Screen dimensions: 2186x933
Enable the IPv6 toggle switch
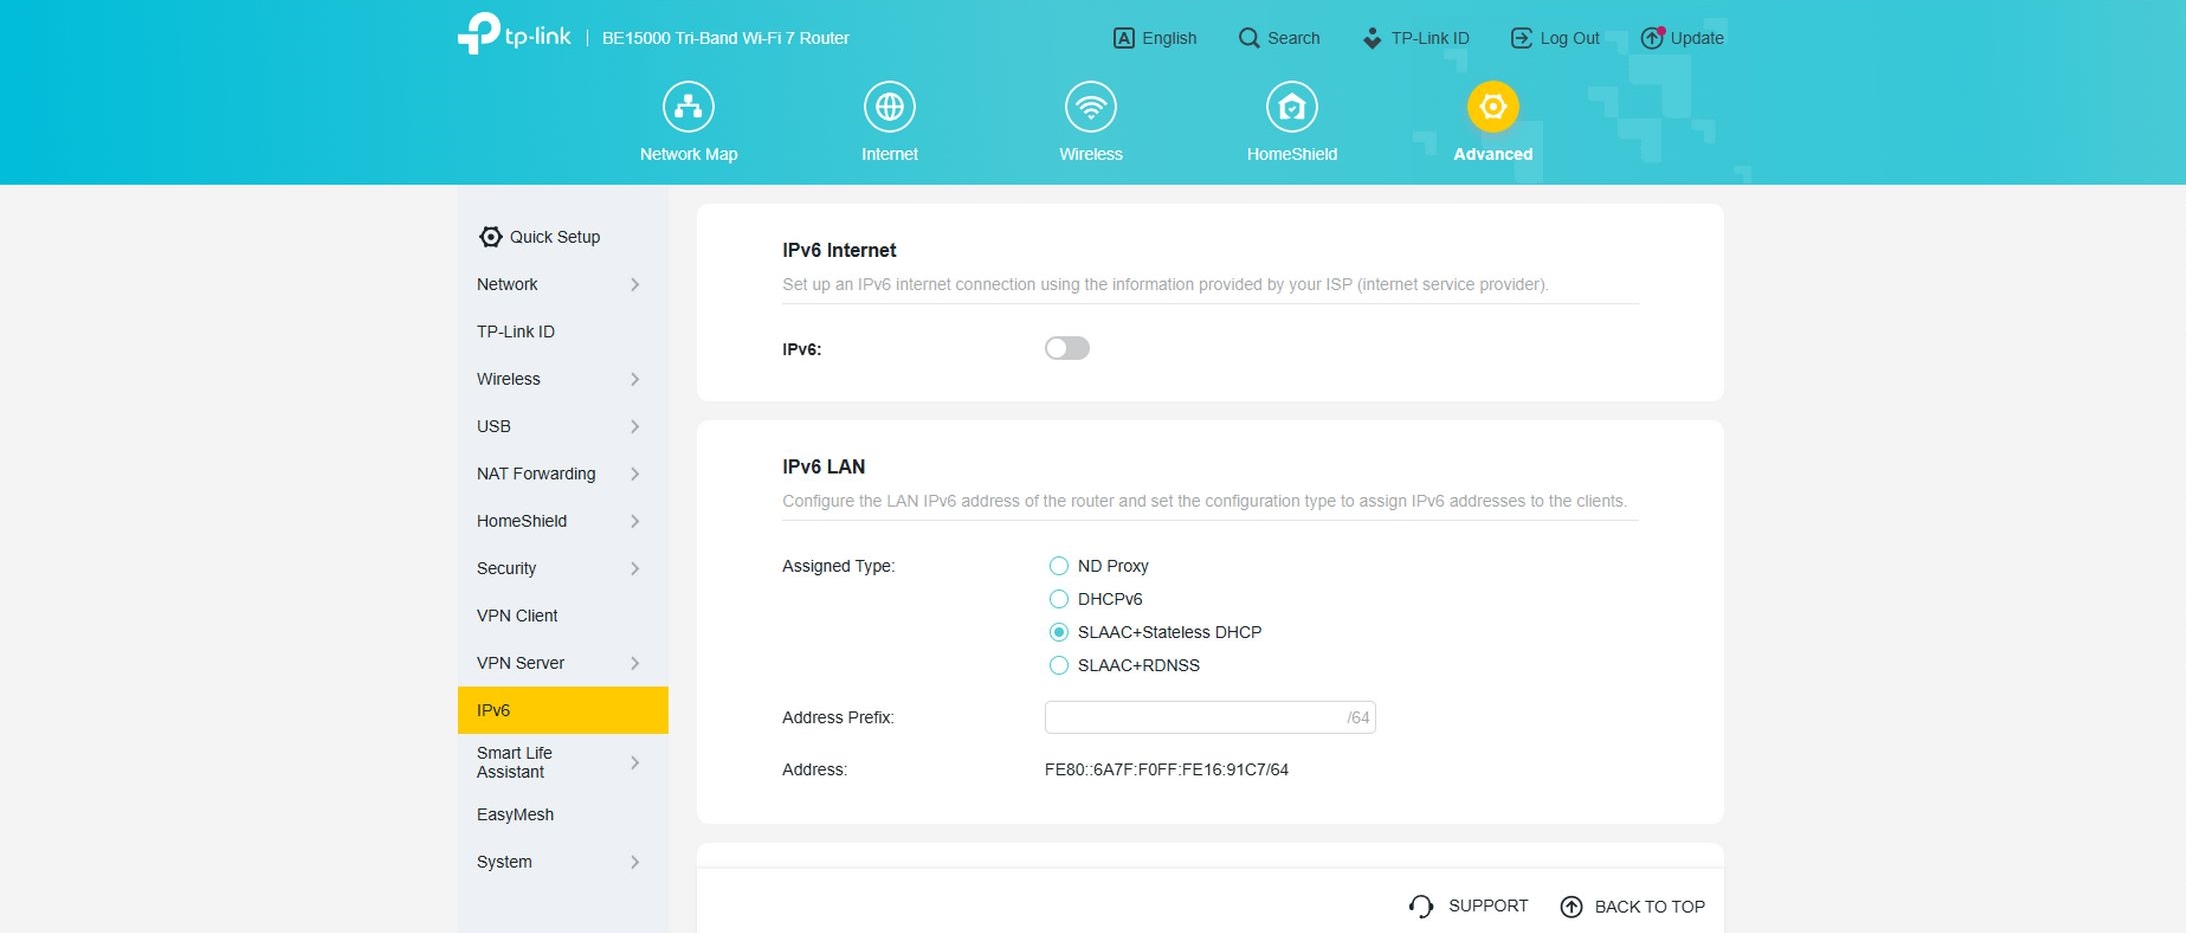click(1066, 348)
